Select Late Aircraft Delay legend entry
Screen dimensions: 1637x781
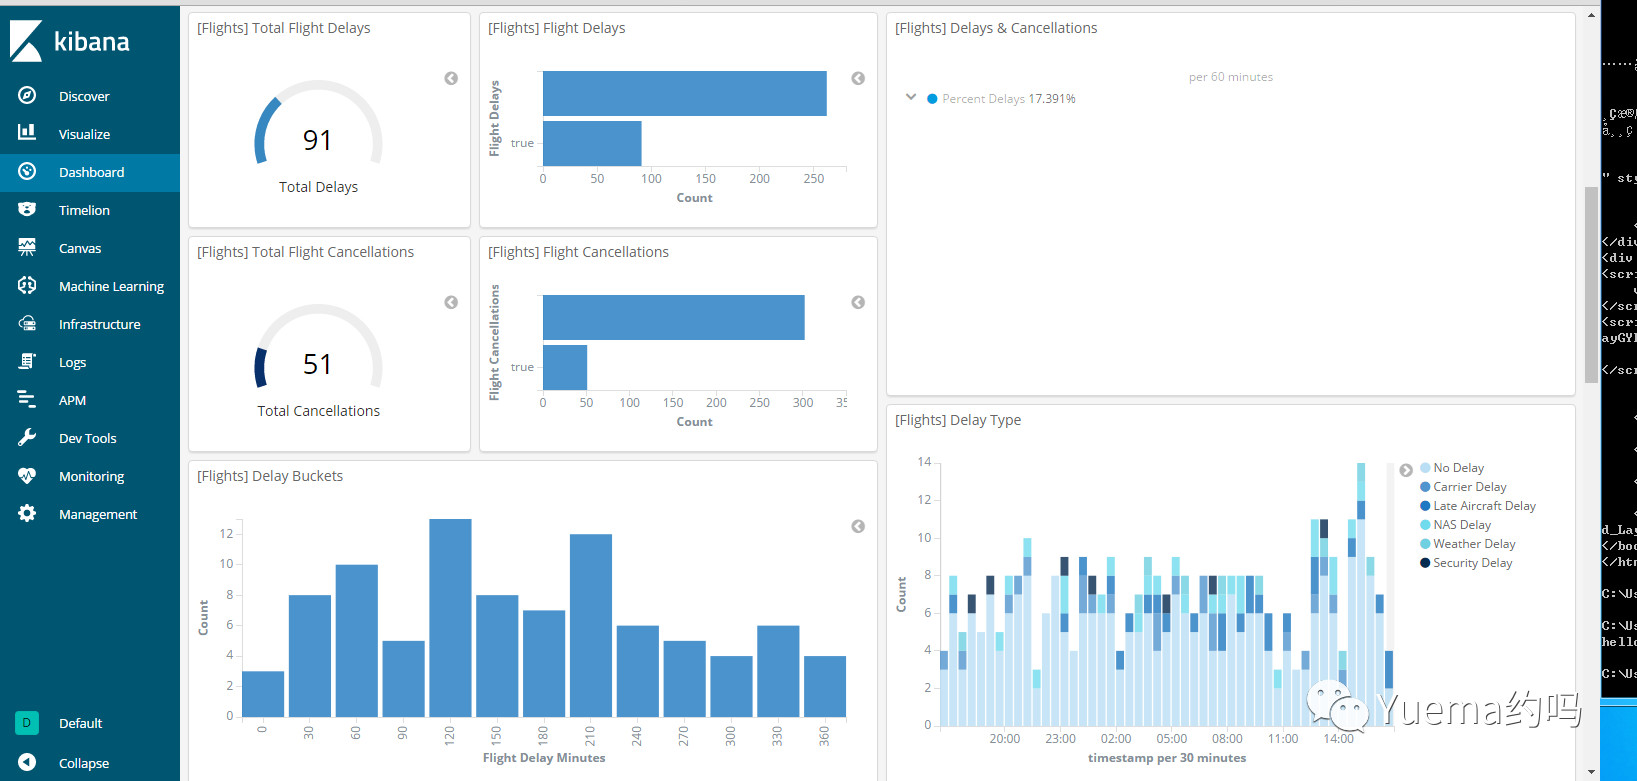pos(1478,506)
